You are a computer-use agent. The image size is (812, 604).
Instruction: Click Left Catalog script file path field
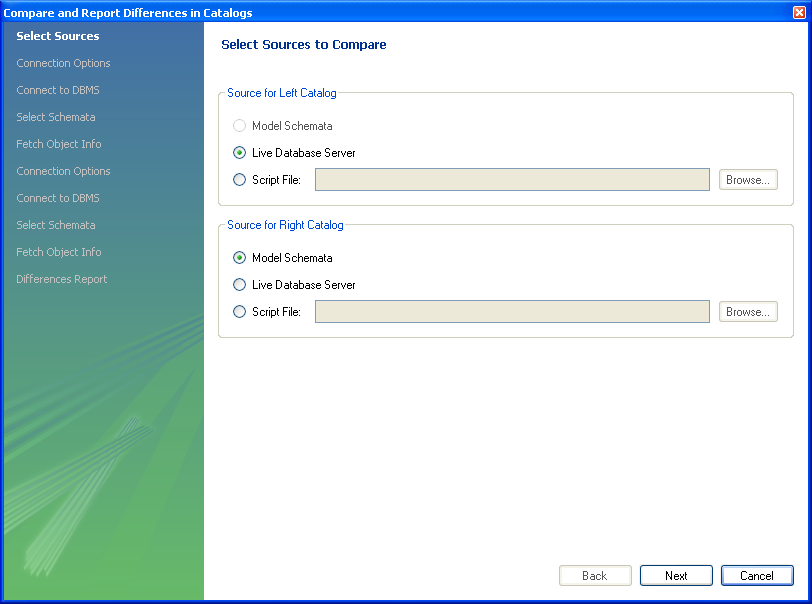click(512, 180)
